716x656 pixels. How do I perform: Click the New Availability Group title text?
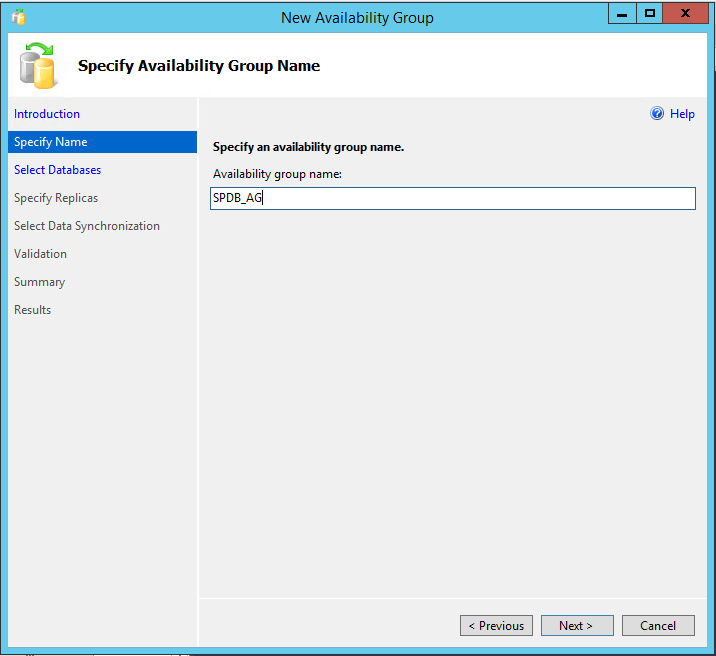357,18
